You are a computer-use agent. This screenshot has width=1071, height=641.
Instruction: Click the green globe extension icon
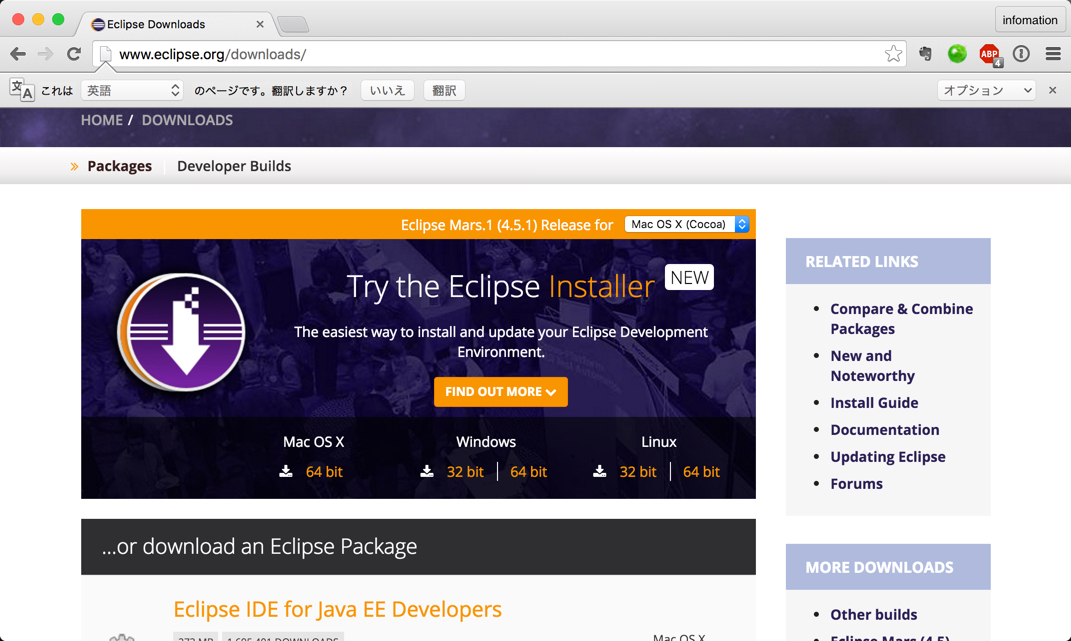[x=957, y=54]
